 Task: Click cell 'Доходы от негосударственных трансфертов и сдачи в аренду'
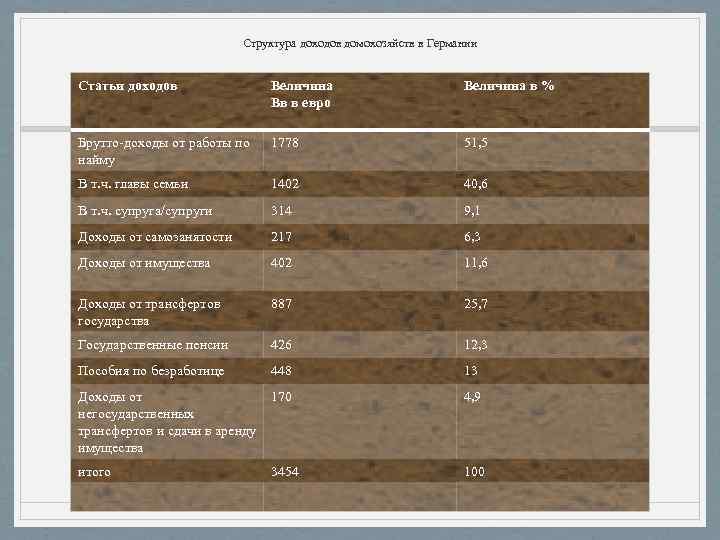point(167,422)
